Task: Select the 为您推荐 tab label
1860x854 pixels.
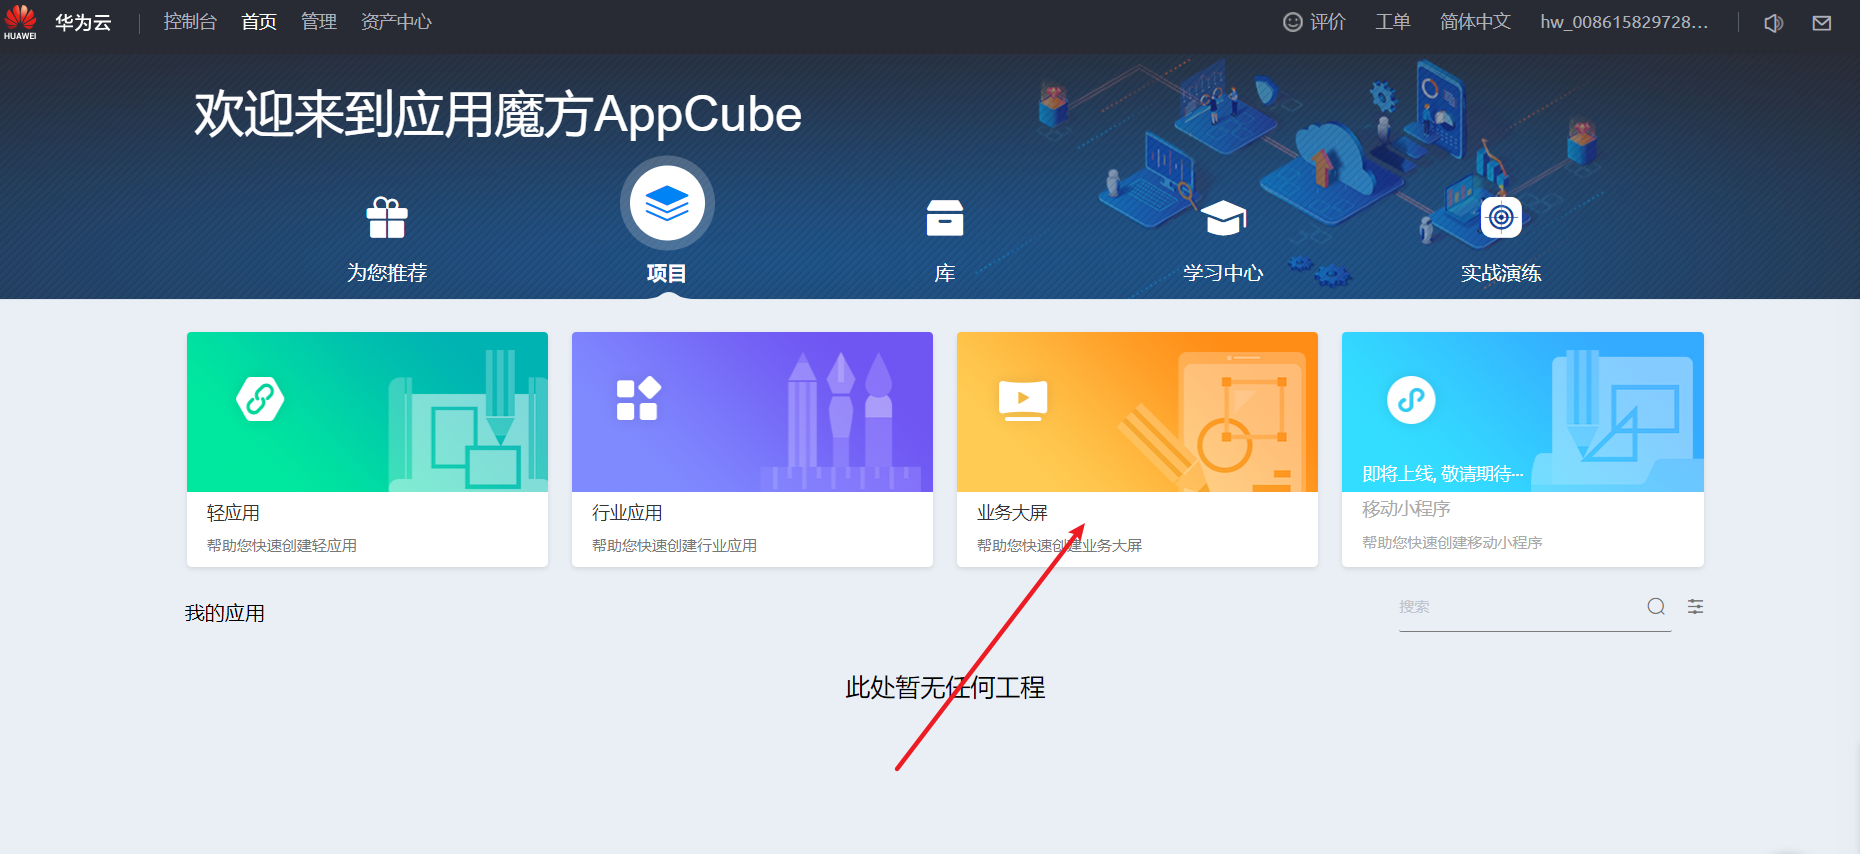Action: point(387,273)
